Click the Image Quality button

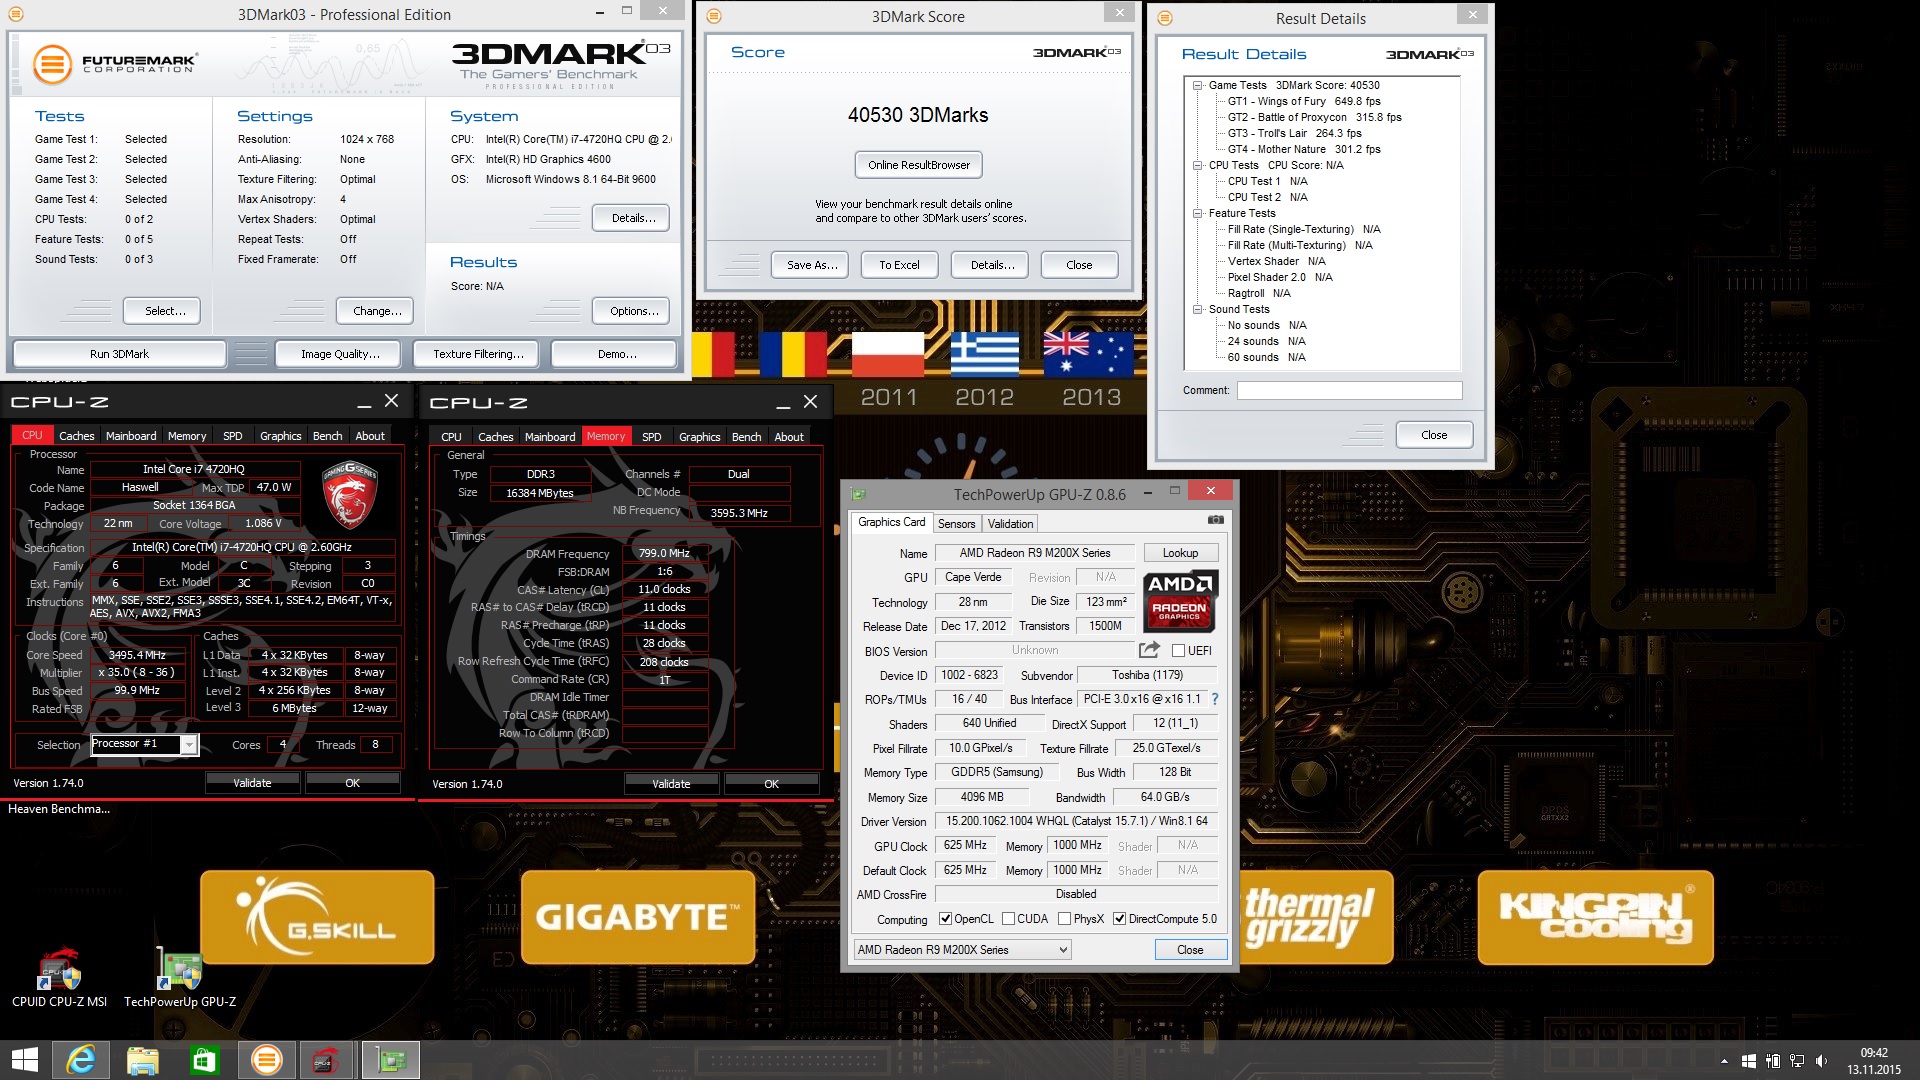click(x=340, y=354)
